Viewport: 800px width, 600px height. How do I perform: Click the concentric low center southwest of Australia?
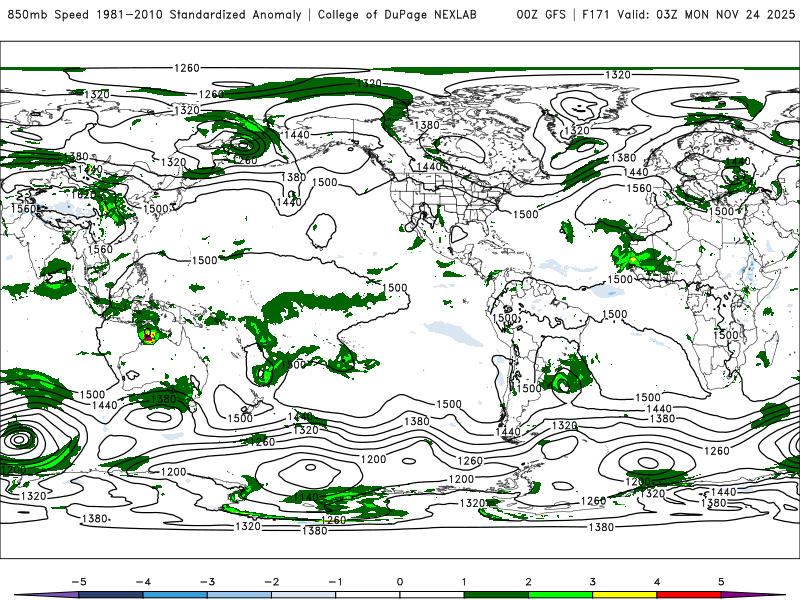click(x=19, y=439)
